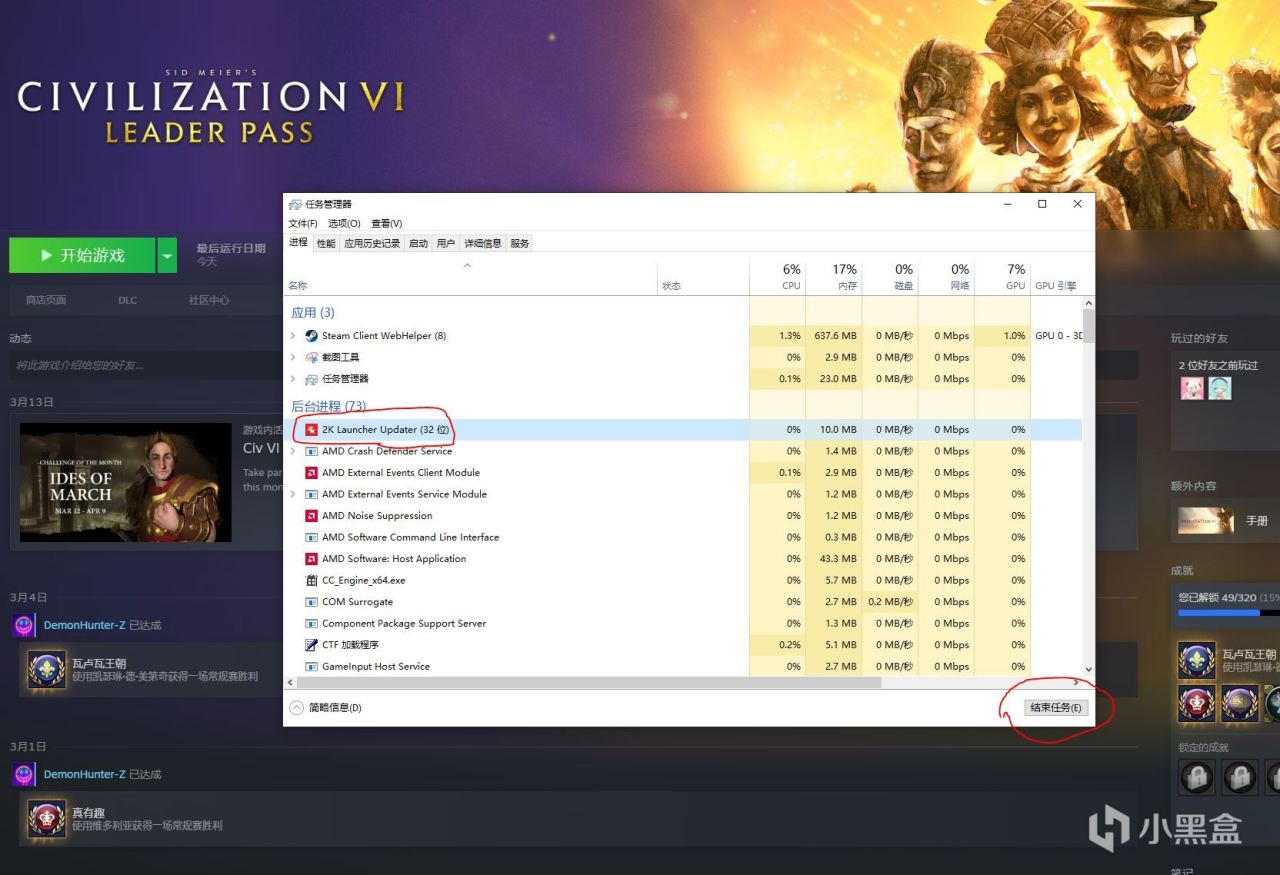This screenshot has height=875, width=1280.
Task: Open the dropdown arrow beside 开始游戏
Action: (x=167, y=256)
